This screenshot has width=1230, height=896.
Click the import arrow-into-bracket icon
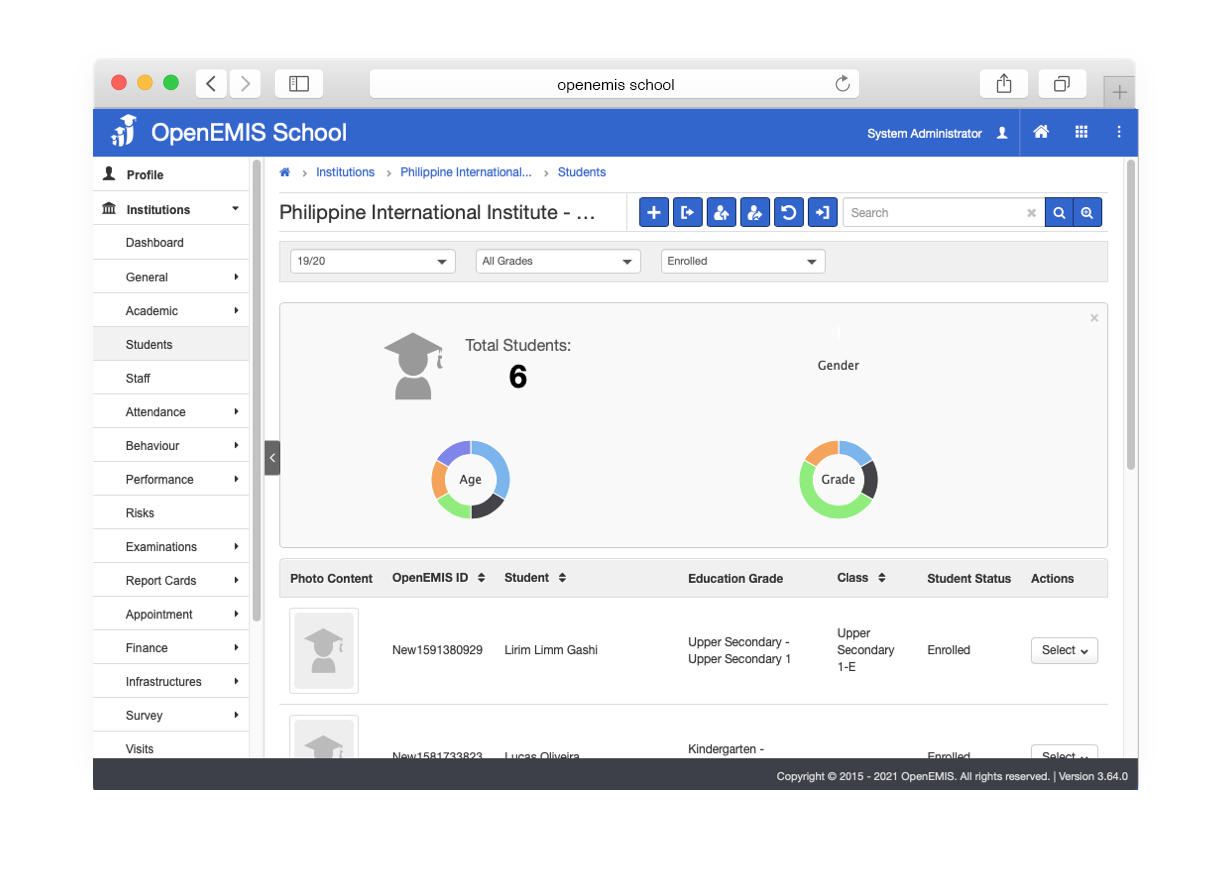coord(822,212)
